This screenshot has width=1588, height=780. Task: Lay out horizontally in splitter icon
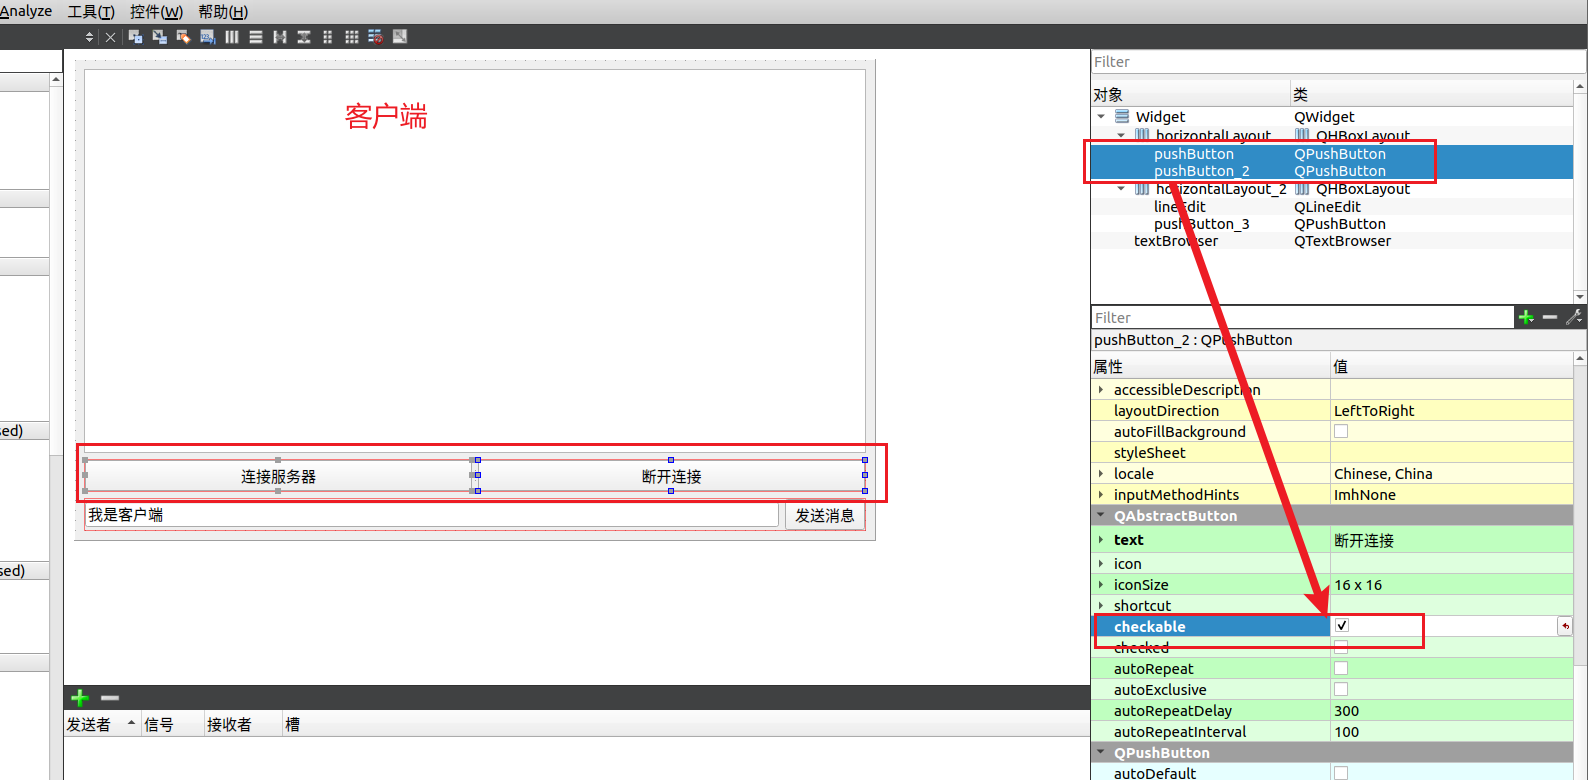(x=280, y=37)
